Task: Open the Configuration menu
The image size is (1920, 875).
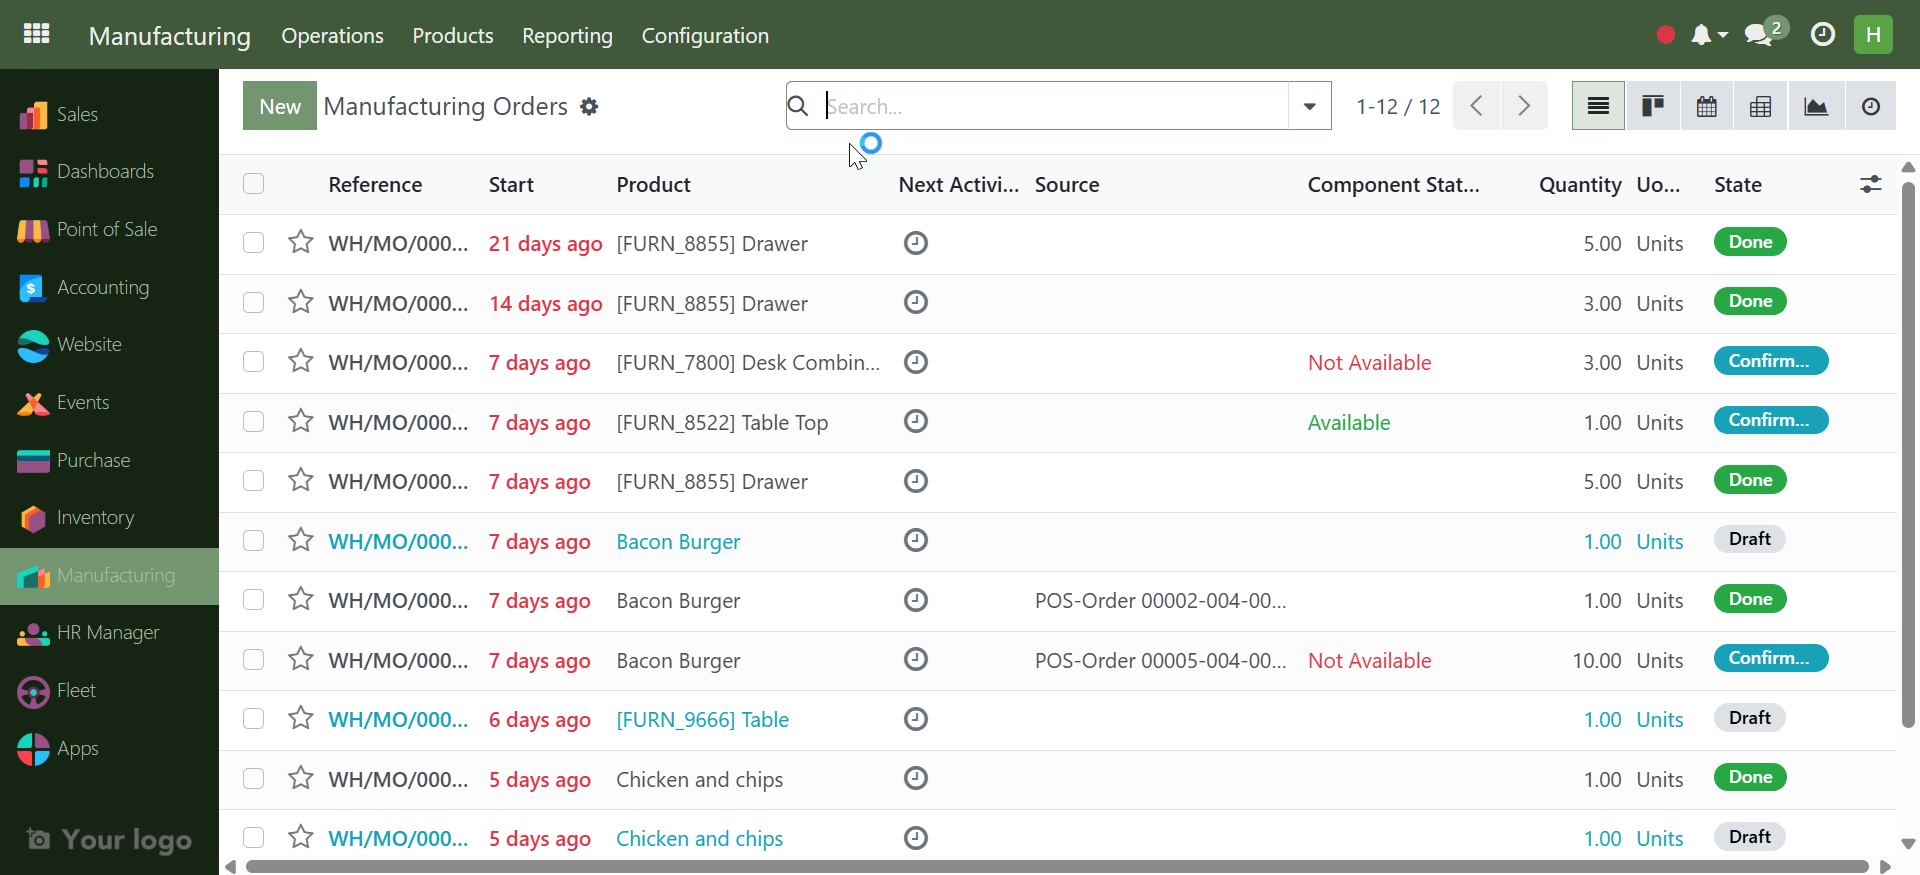Action: pos(705,35)
